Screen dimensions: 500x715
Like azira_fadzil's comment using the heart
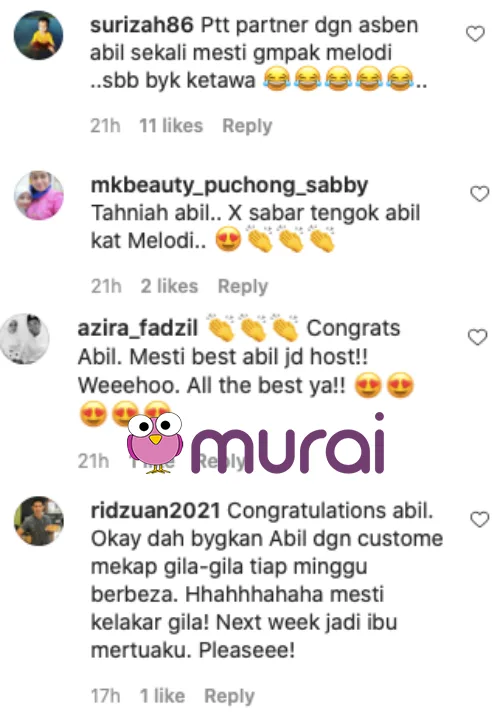pos(477,337)
